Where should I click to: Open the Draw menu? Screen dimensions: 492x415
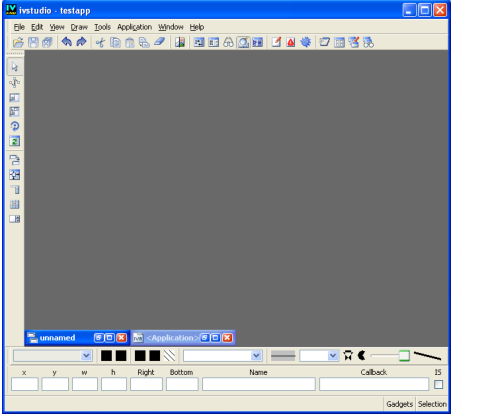tap(79, 27)
